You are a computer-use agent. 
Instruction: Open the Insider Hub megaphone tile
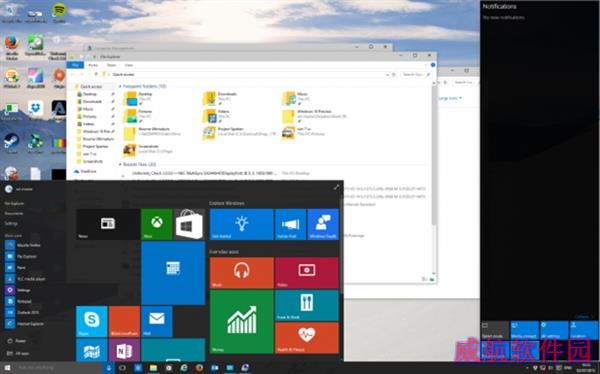click(x=290, y=224)
